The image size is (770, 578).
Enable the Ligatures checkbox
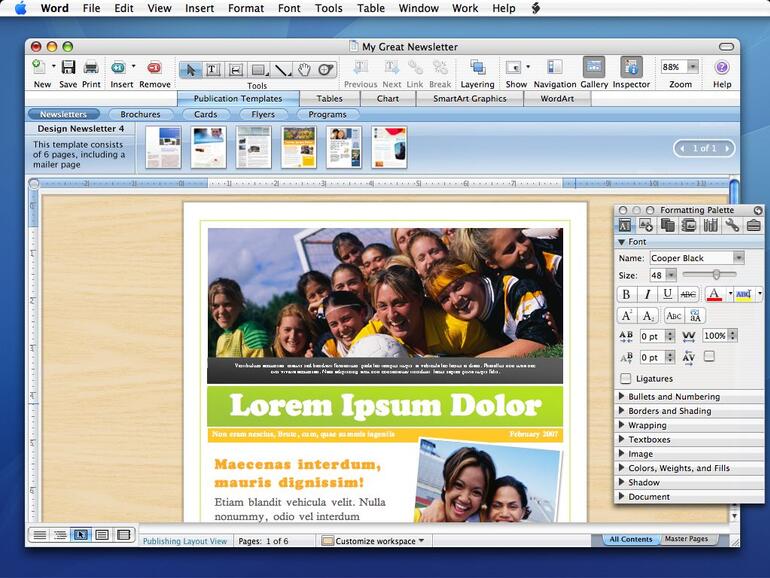[x=626, y=379]
